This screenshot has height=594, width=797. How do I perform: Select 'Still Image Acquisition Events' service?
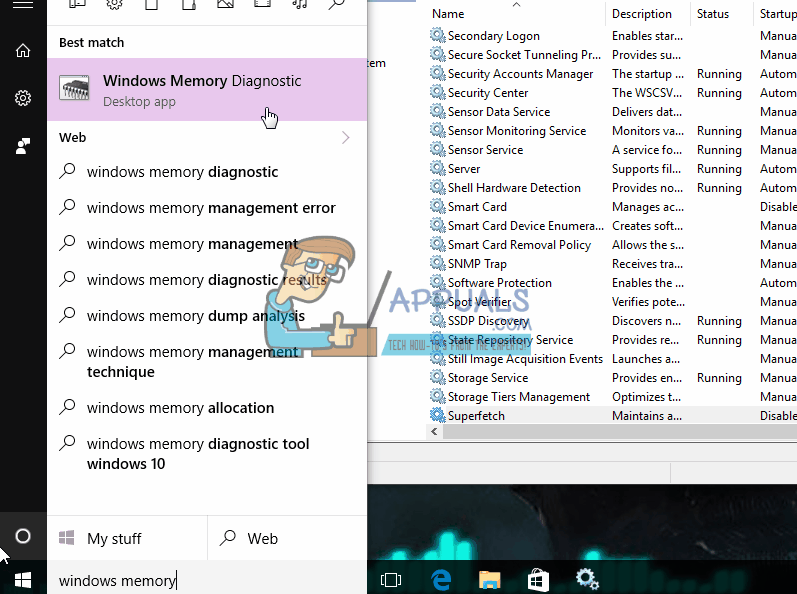612,359
